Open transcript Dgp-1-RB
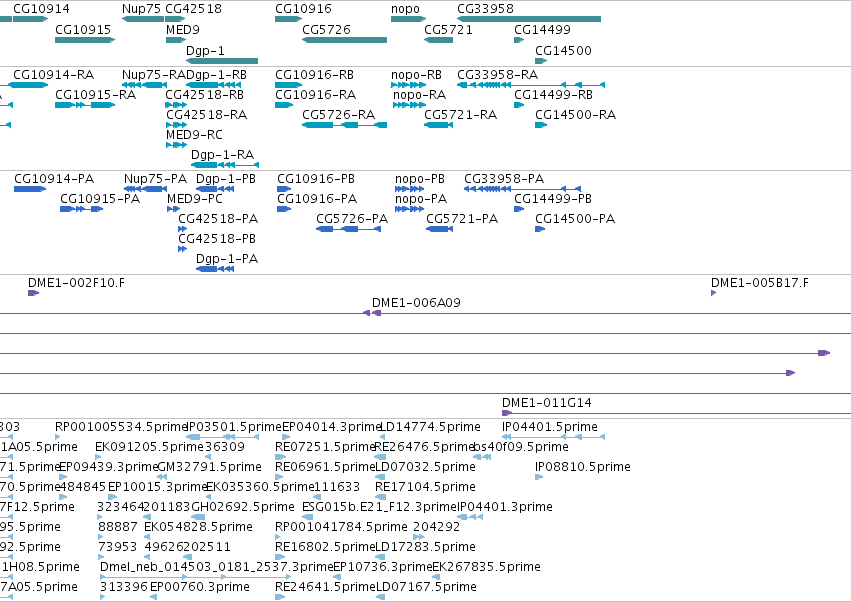Screen dimensions: 851x602 click(217, 74)
